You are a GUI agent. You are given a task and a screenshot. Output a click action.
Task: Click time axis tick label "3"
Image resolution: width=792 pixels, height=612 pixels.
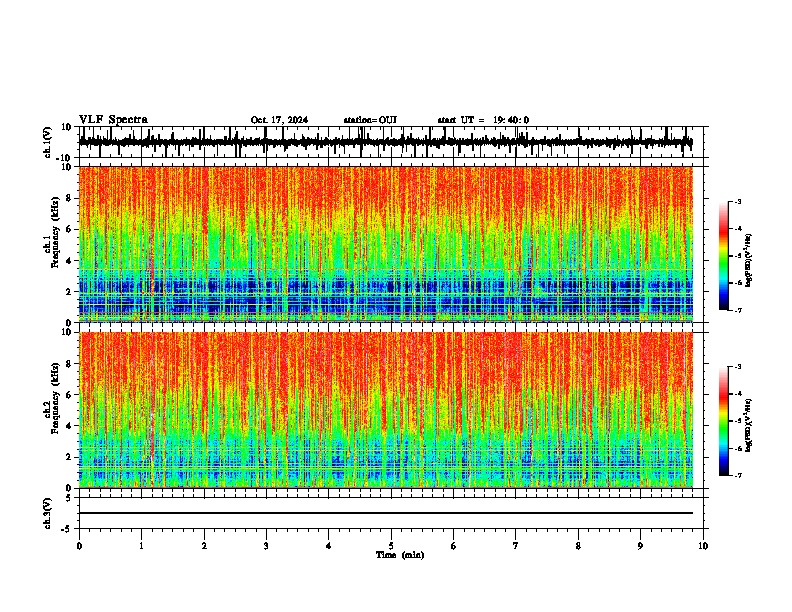(266, 546)
